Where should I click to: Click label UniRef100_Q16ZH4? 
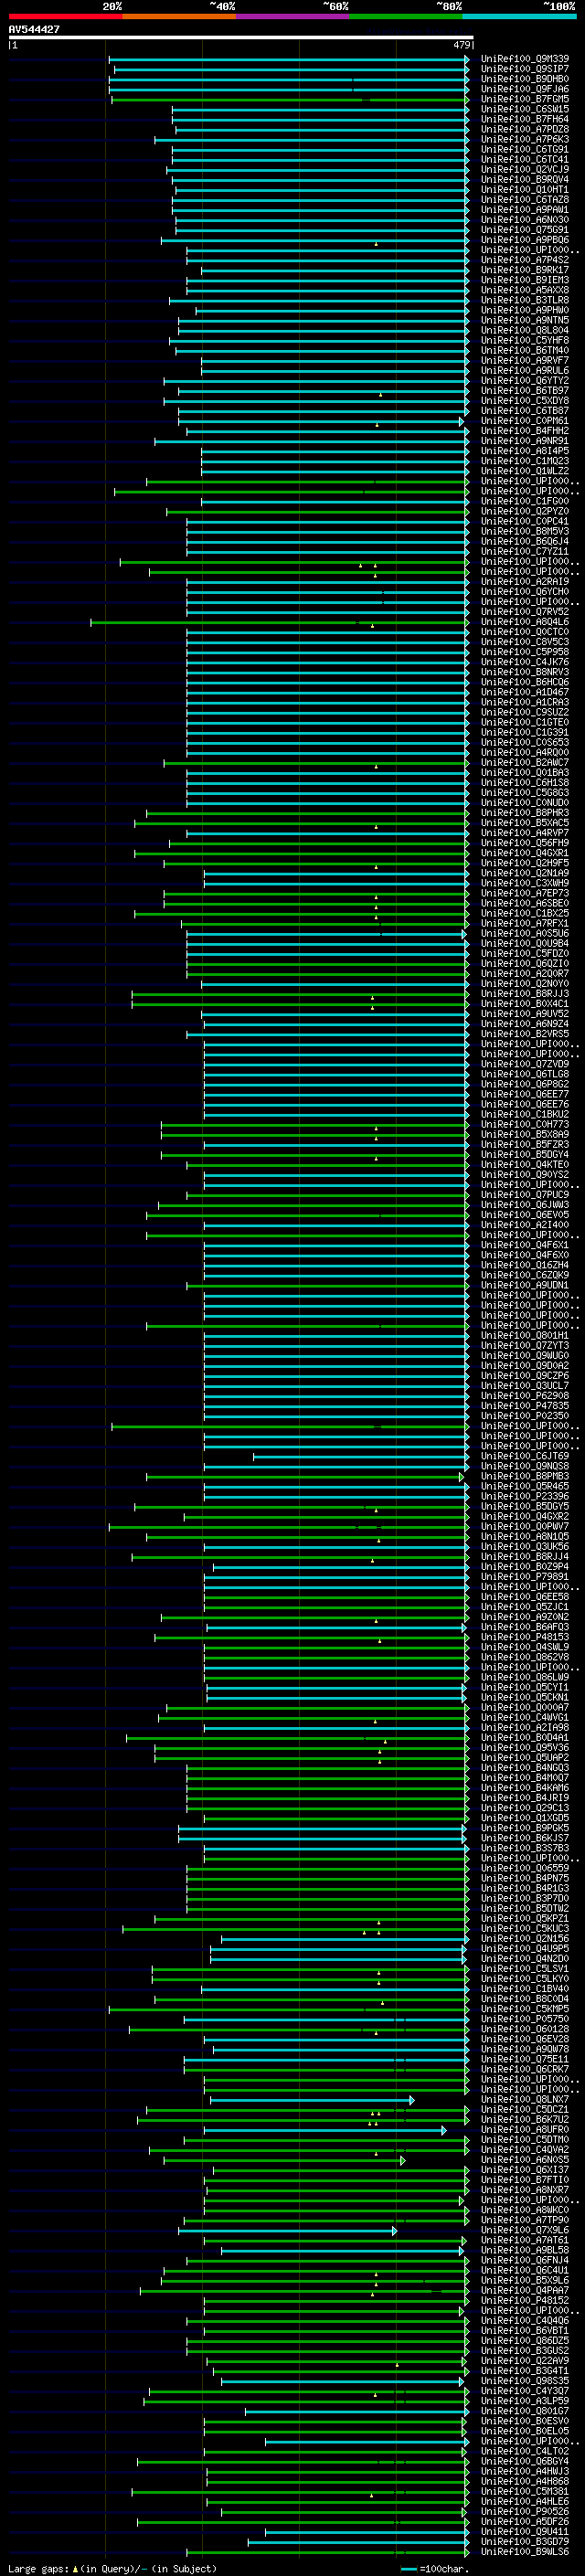point(525,1265)
